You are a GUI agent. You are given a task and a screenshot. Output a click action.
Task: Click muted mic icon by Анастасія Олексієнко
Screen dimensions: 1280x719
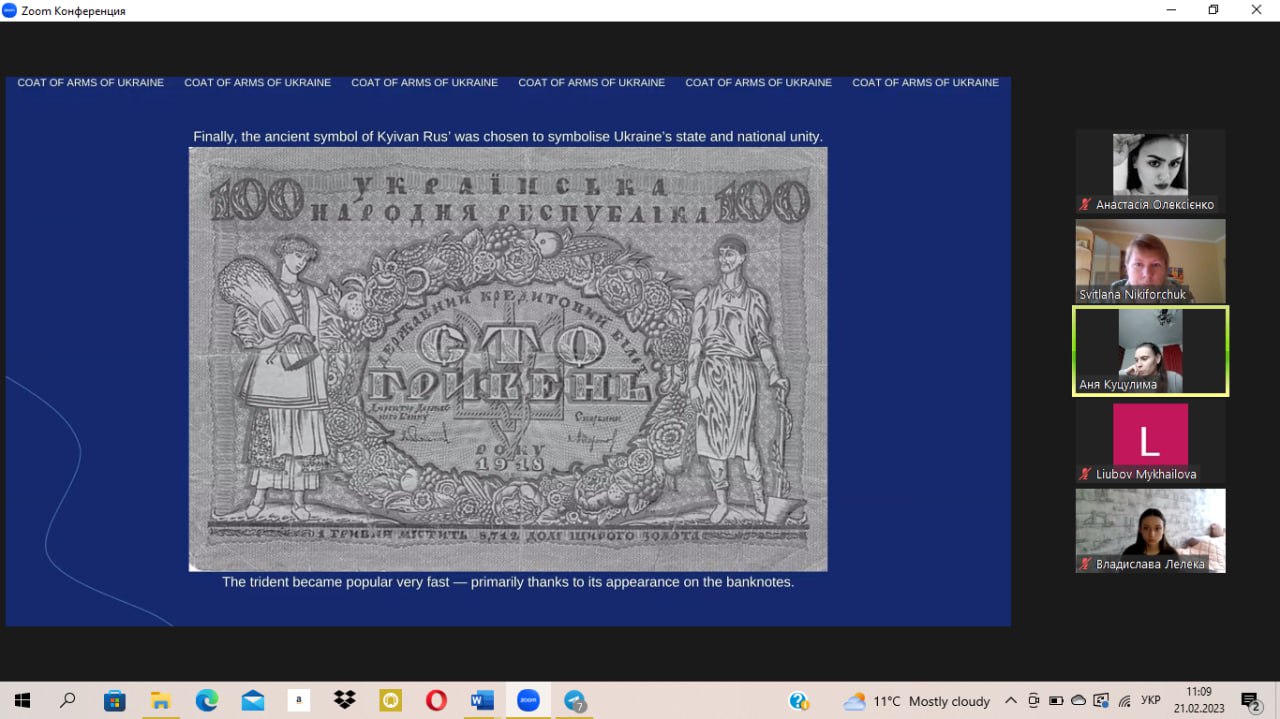pyautogui.click(x=1085, y=204)
